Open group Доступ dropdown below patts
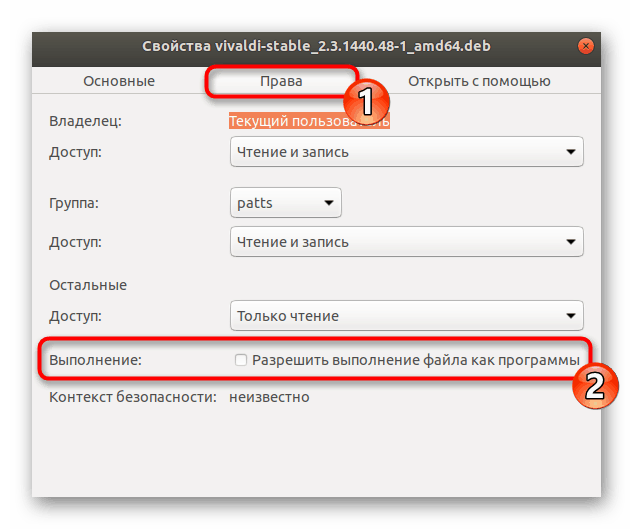 pos(407,242)
